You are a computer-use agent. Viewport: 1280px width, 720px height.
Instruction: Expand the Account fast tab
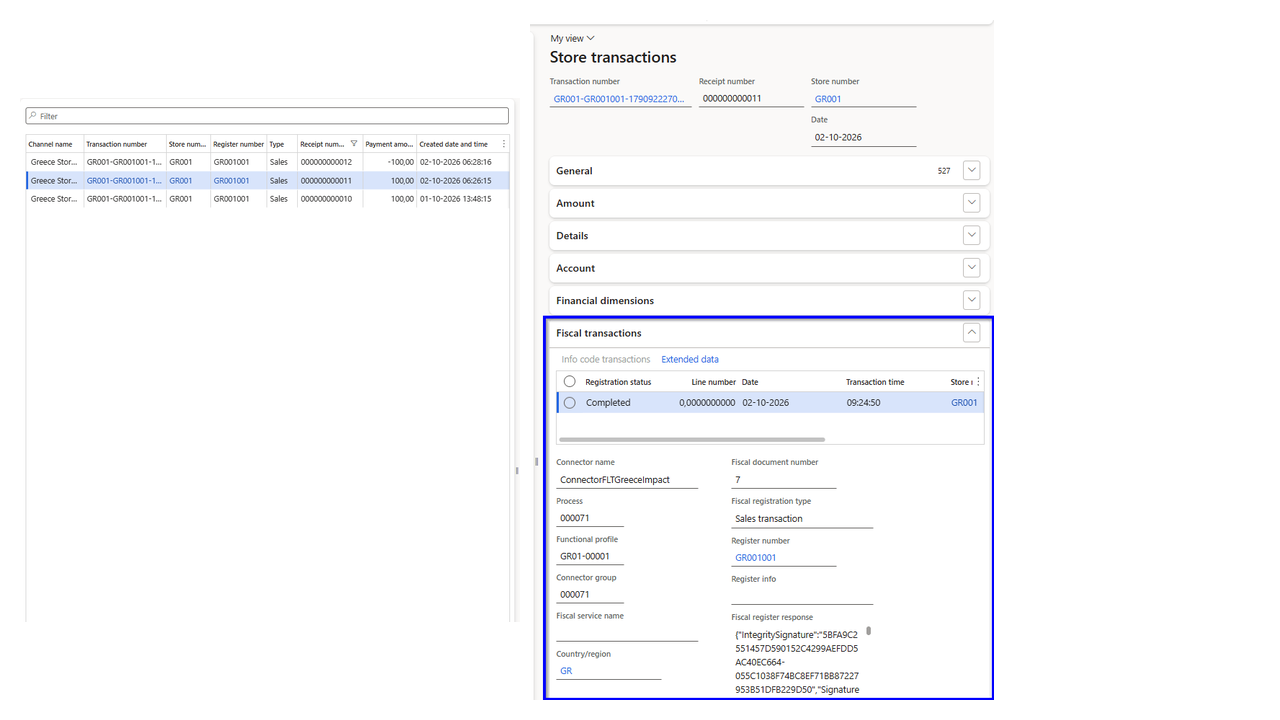point(972,268)
